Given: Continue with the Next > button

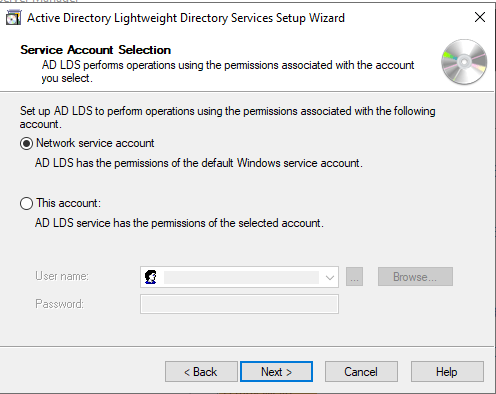Looking at the screenshot, I should 276,372.
